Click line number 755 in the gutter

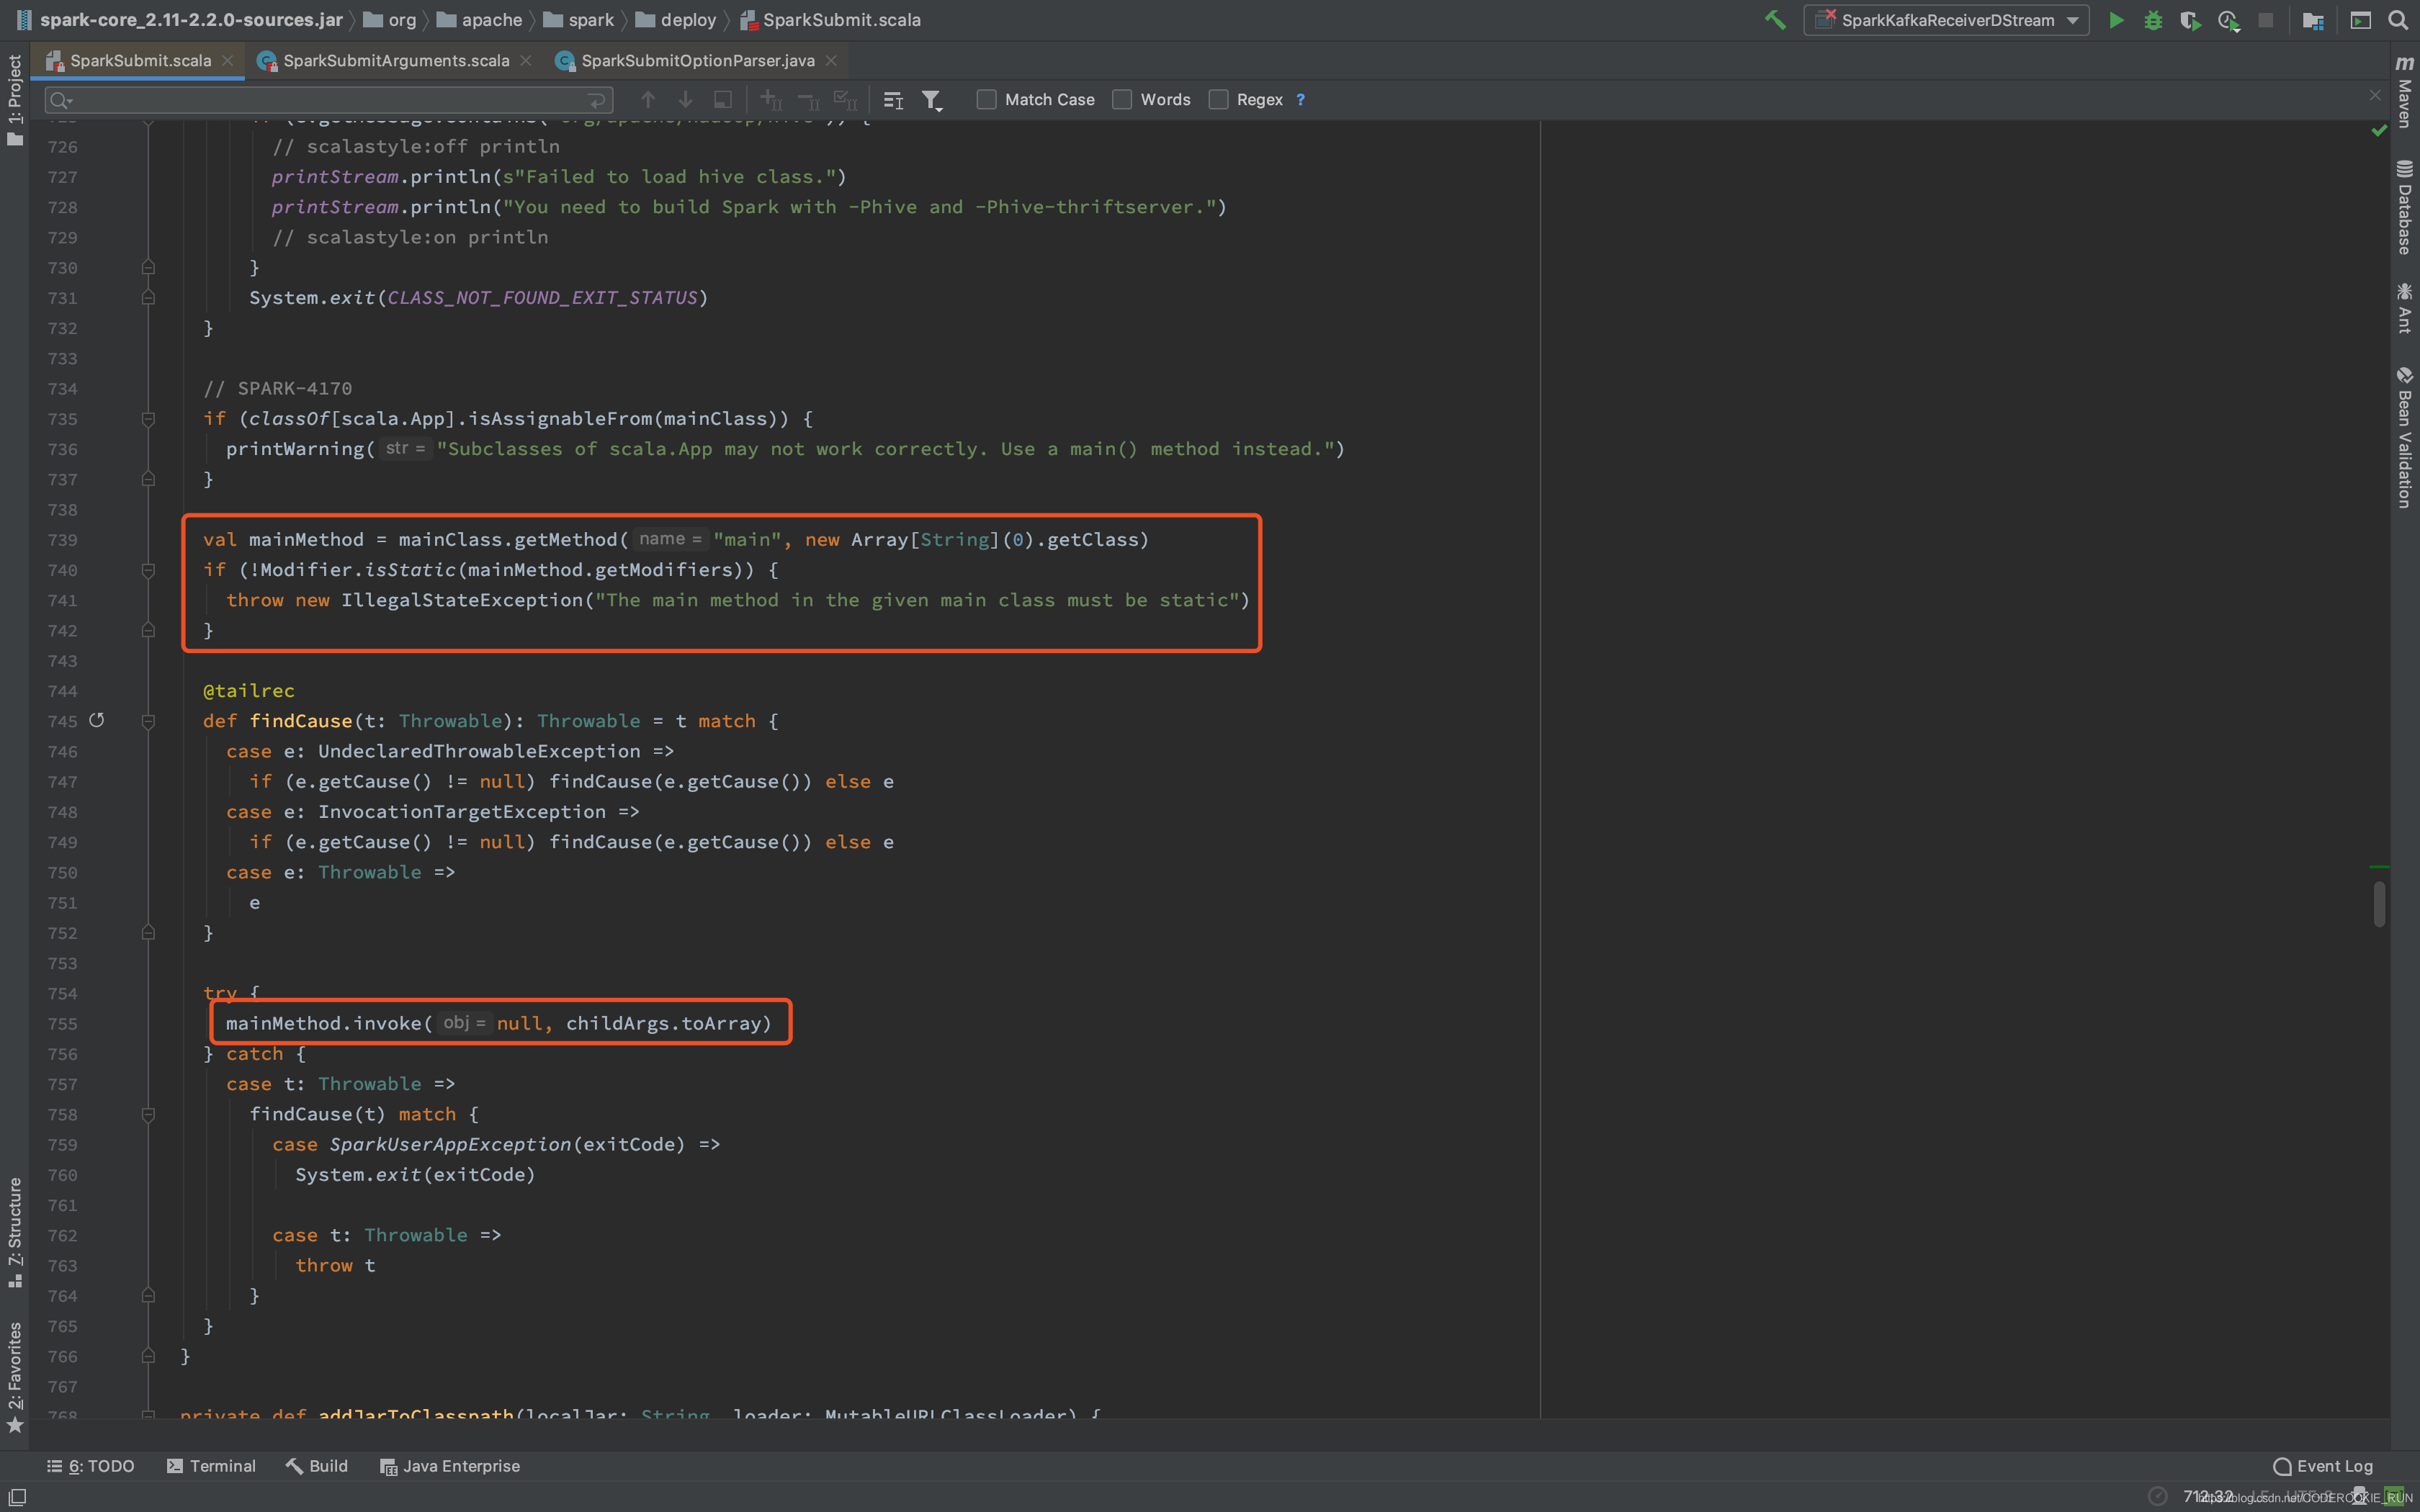coord(62,1024)
